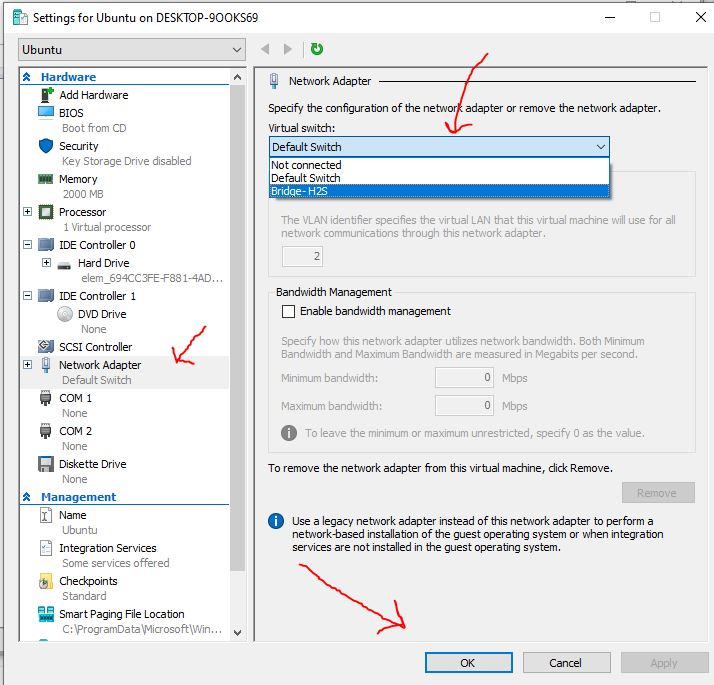Select the BIOS monitor icon
The height and width of the screenshot is (685, 714).
coord(46,112)
